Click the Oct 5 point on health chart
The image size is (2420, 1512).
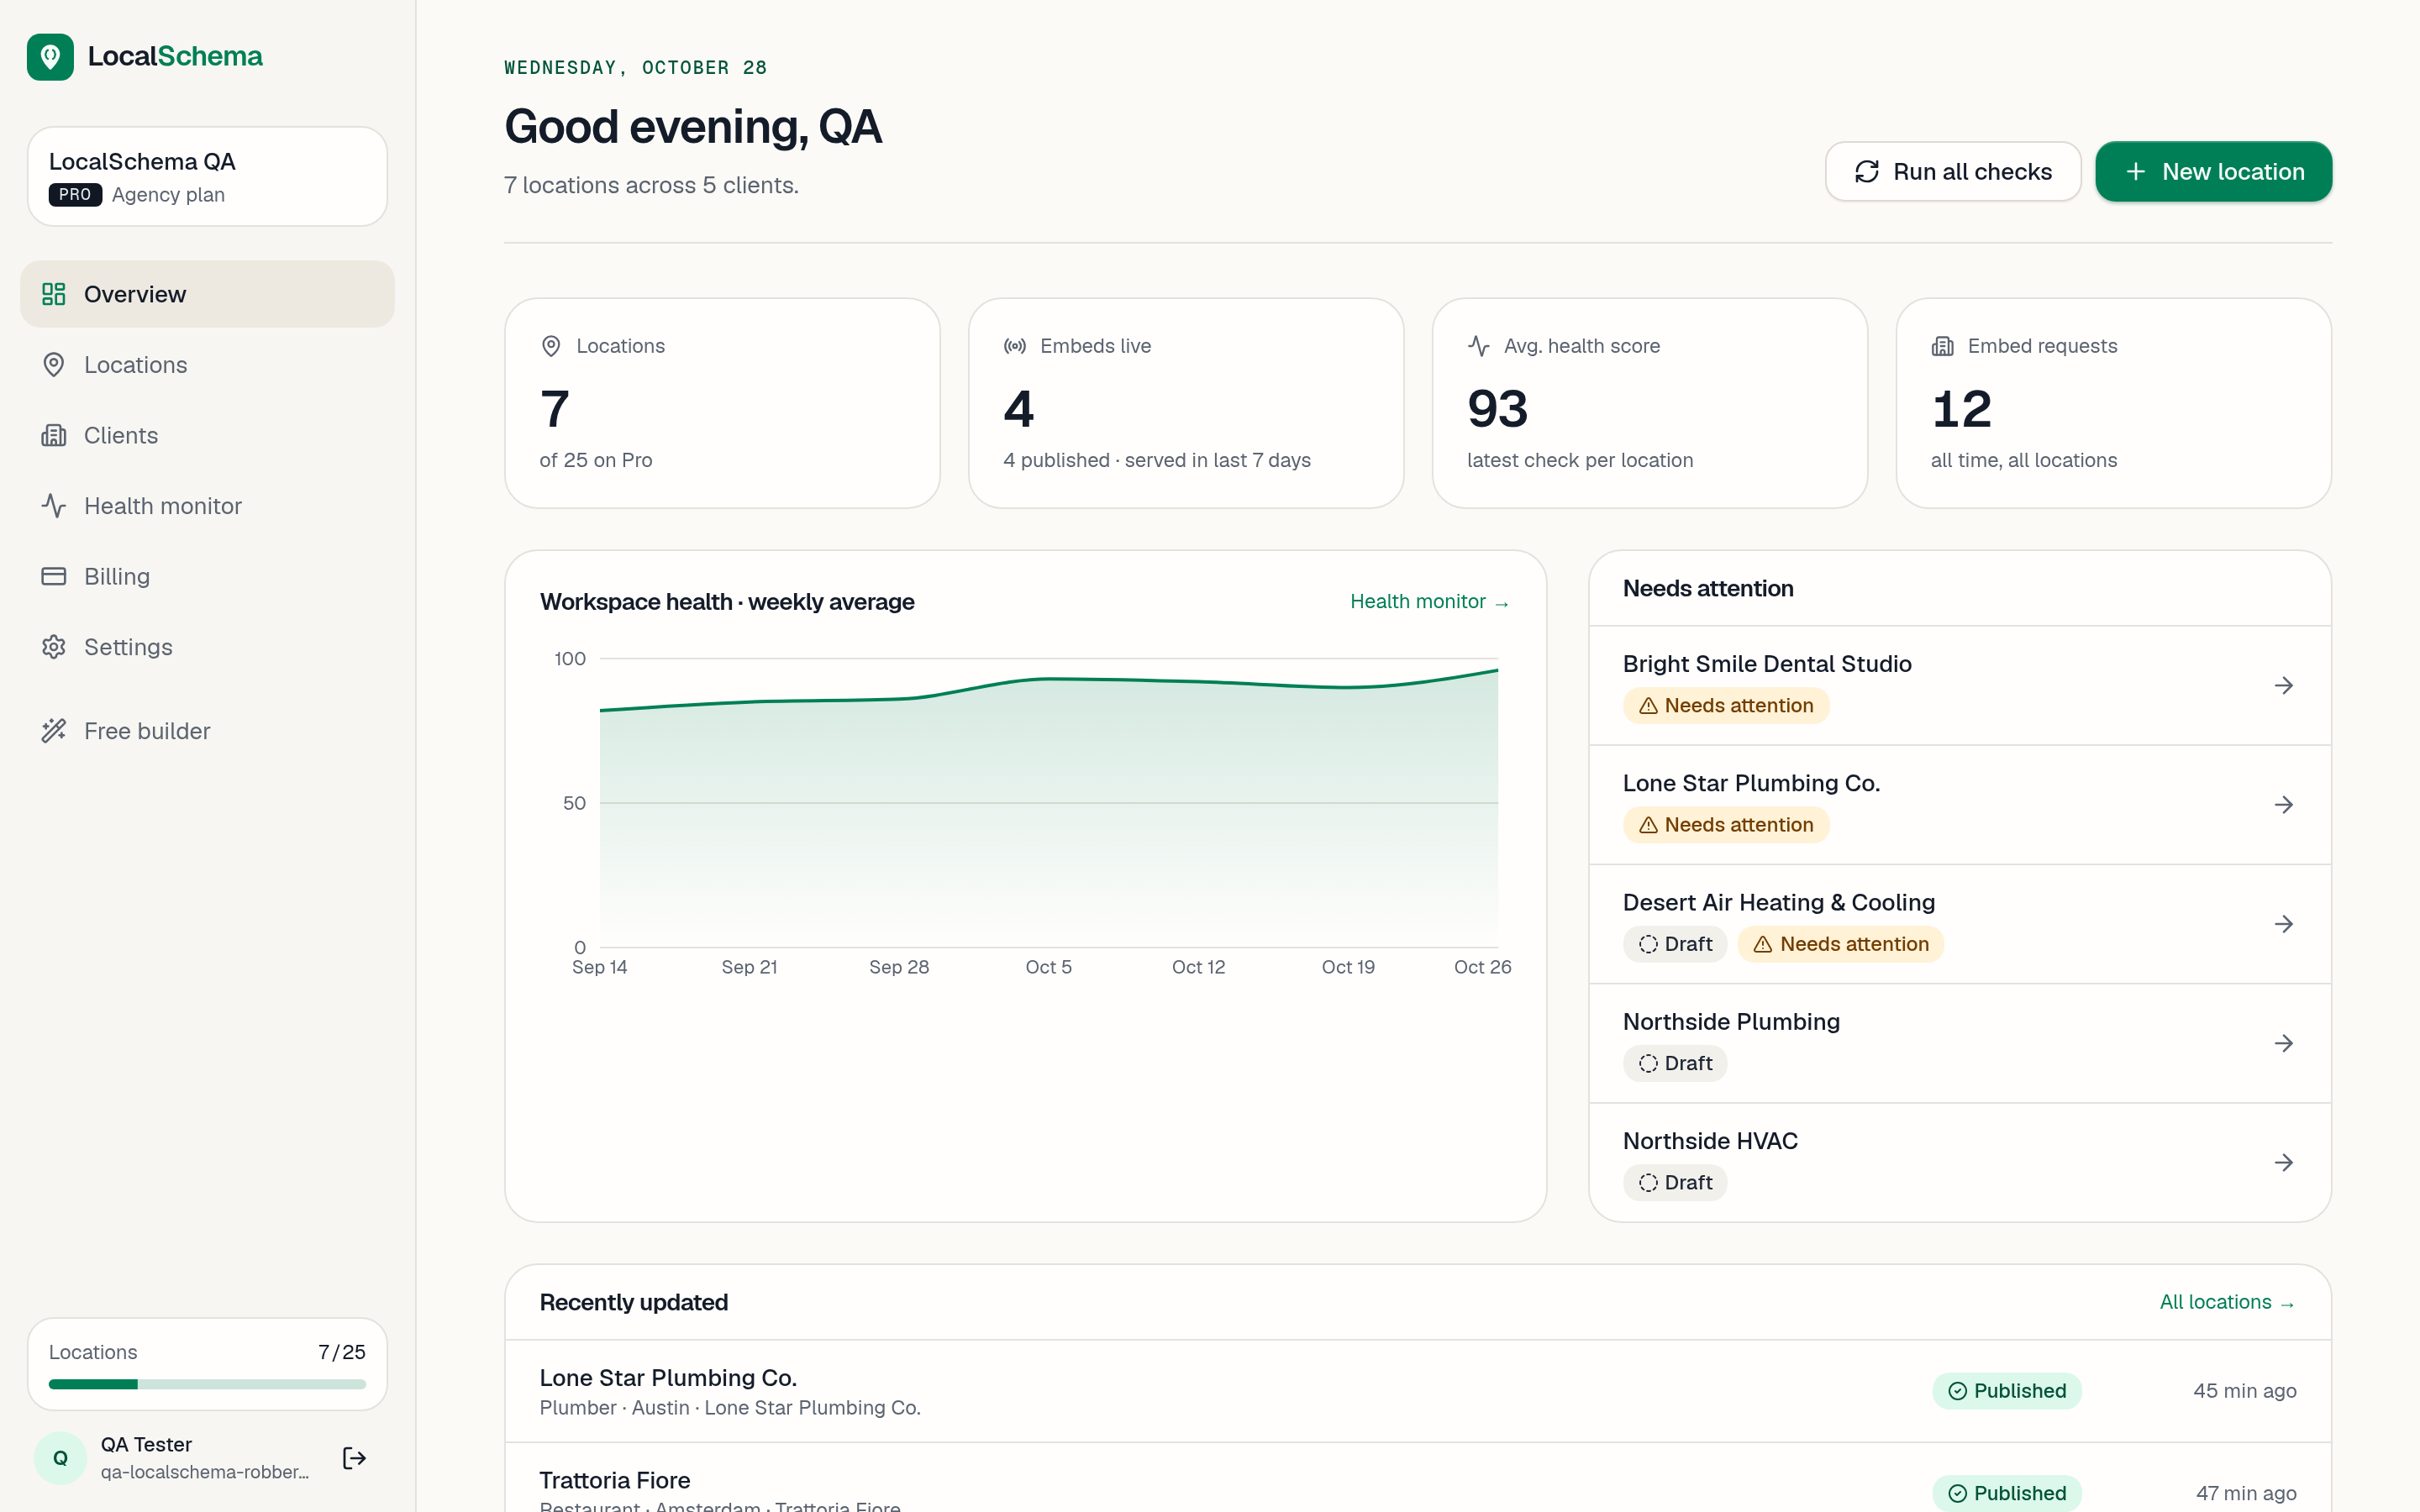[1048, 679]
